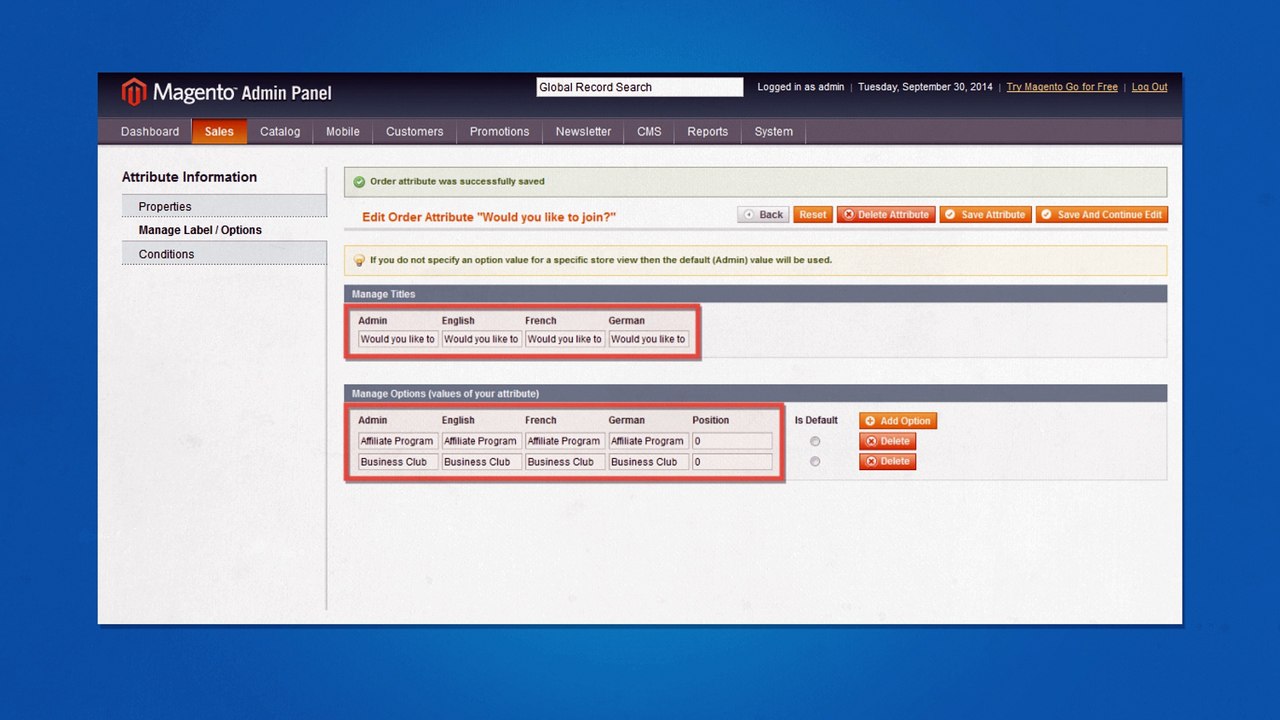Click 'Order attribute was successfully saved' message
Image resolution: width=1280 pixels, height=720 pixels.
click(x=457, y=182)
